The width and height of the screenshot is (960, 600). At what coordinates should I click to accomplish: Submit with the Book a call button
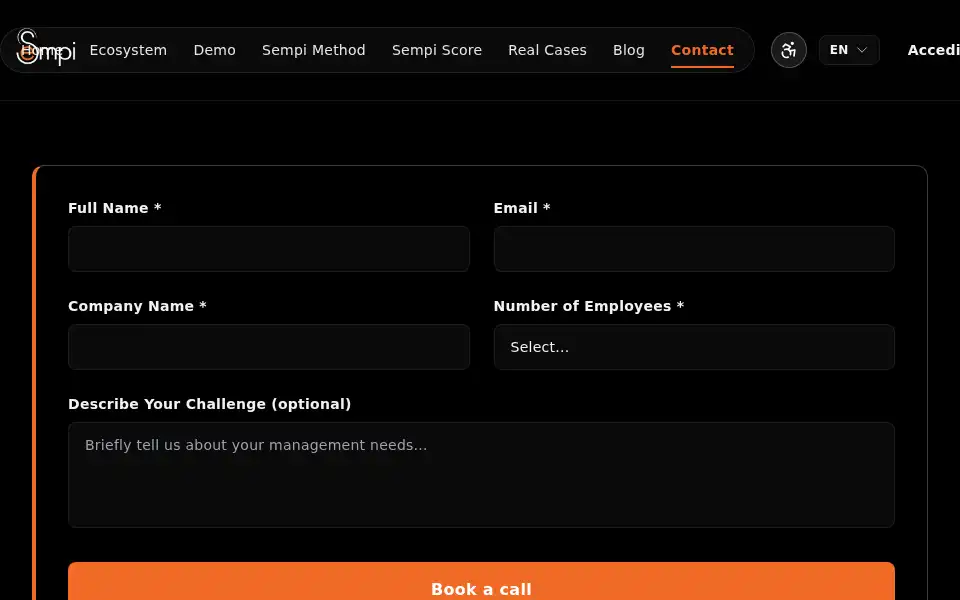[x=481, y=582]
